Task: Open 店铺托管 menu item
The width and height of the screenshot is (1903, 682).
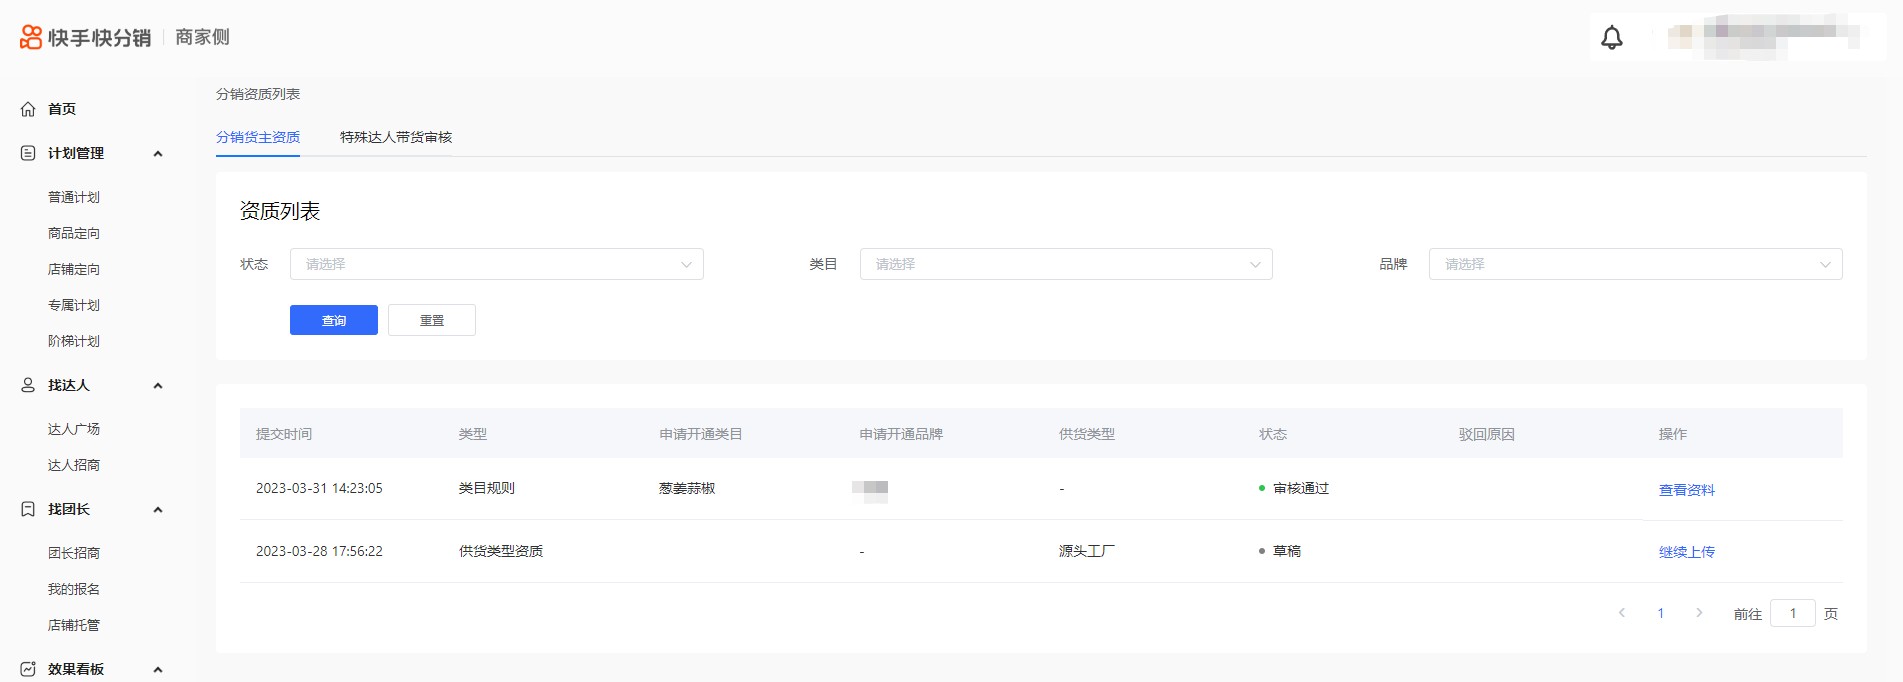Action: point(74,625)
